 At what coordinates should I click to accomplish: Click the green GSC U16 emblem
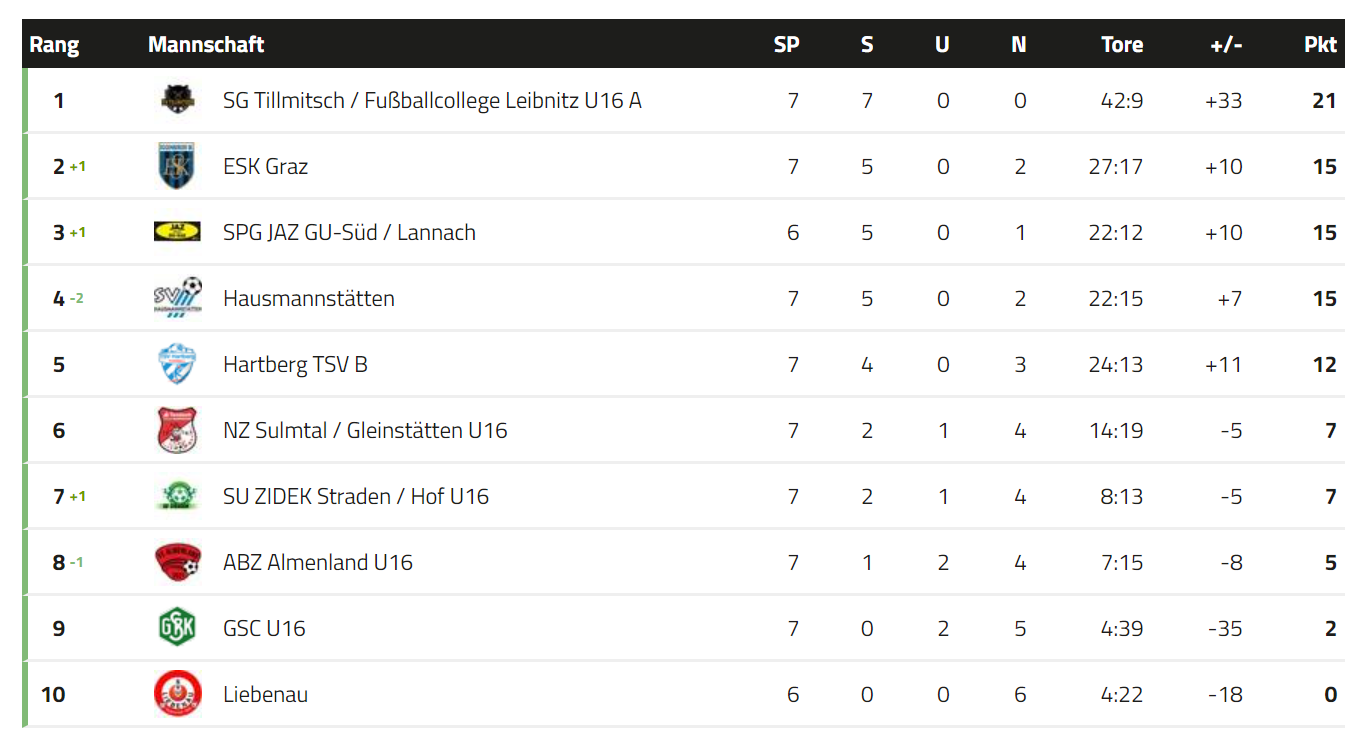[177, 628]
